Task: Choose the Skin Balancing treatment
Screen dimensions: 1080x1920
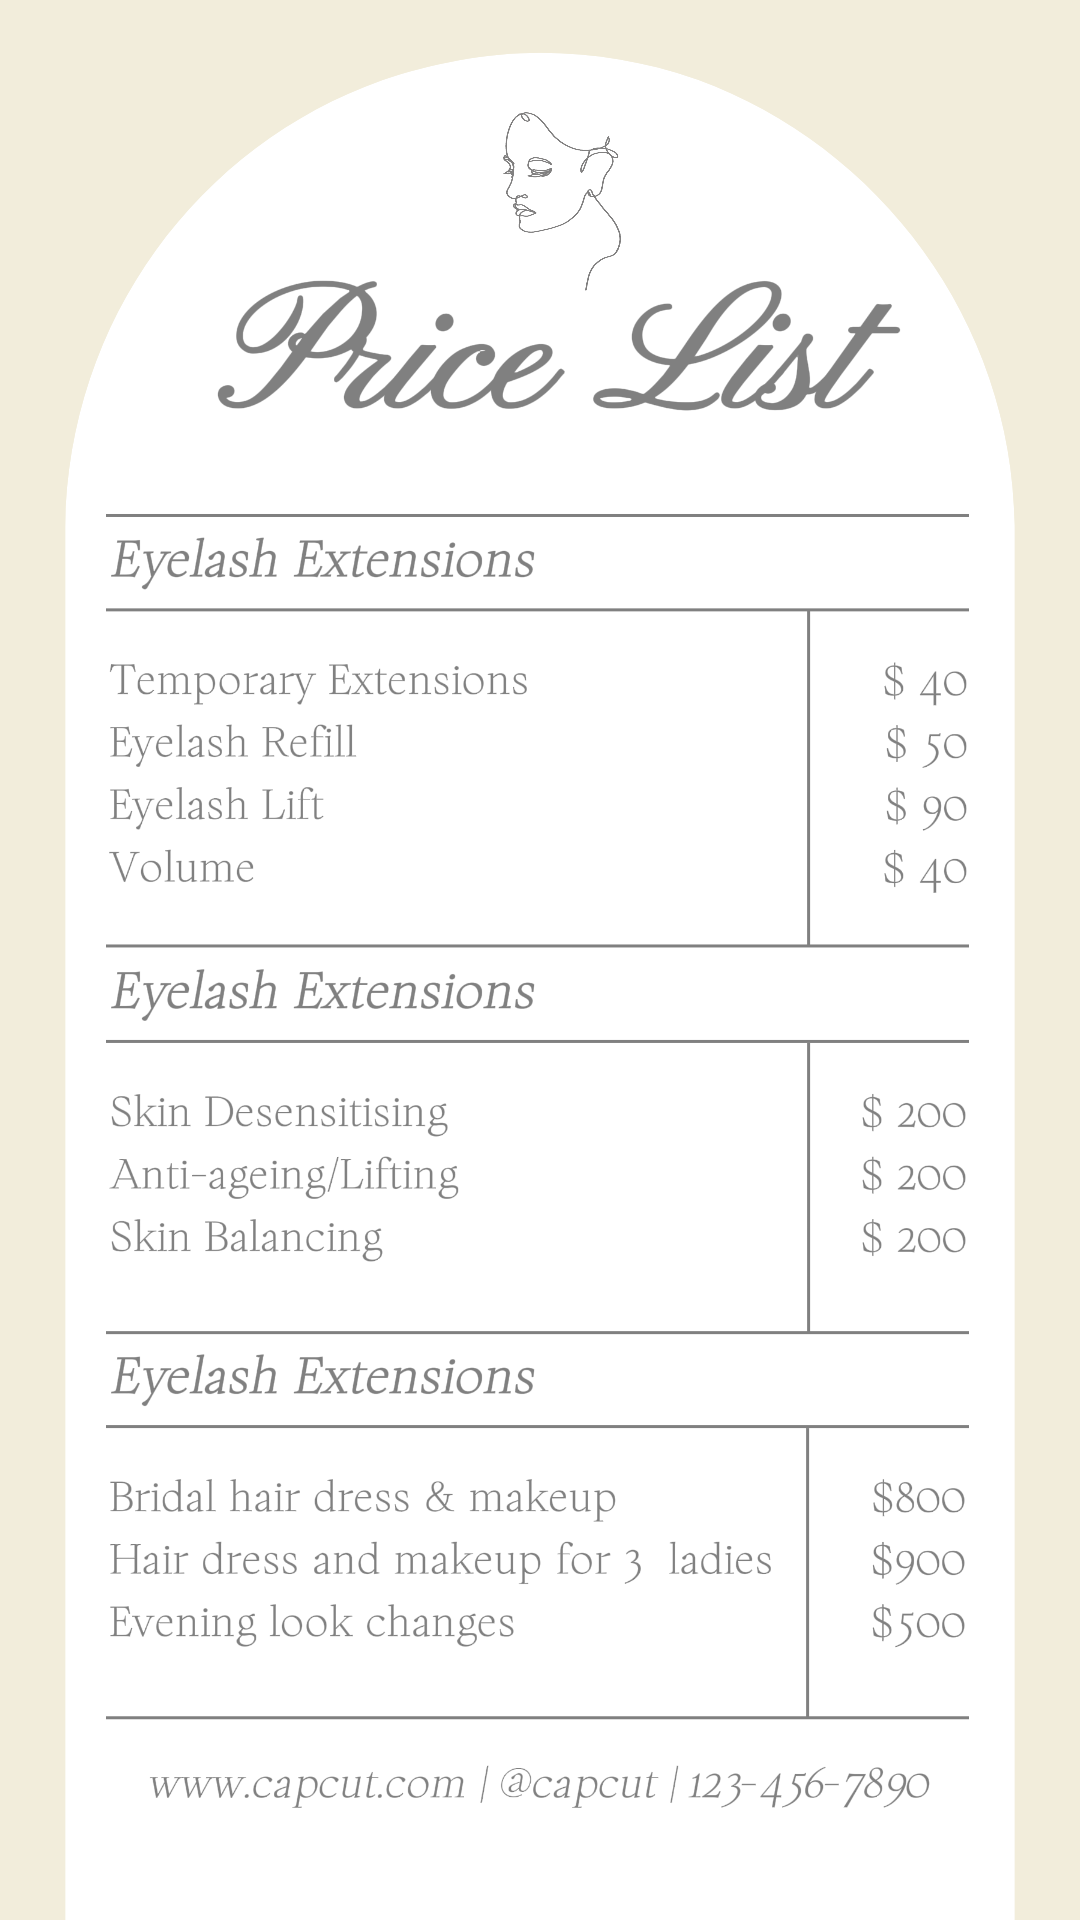Action: click(247, 1238)
